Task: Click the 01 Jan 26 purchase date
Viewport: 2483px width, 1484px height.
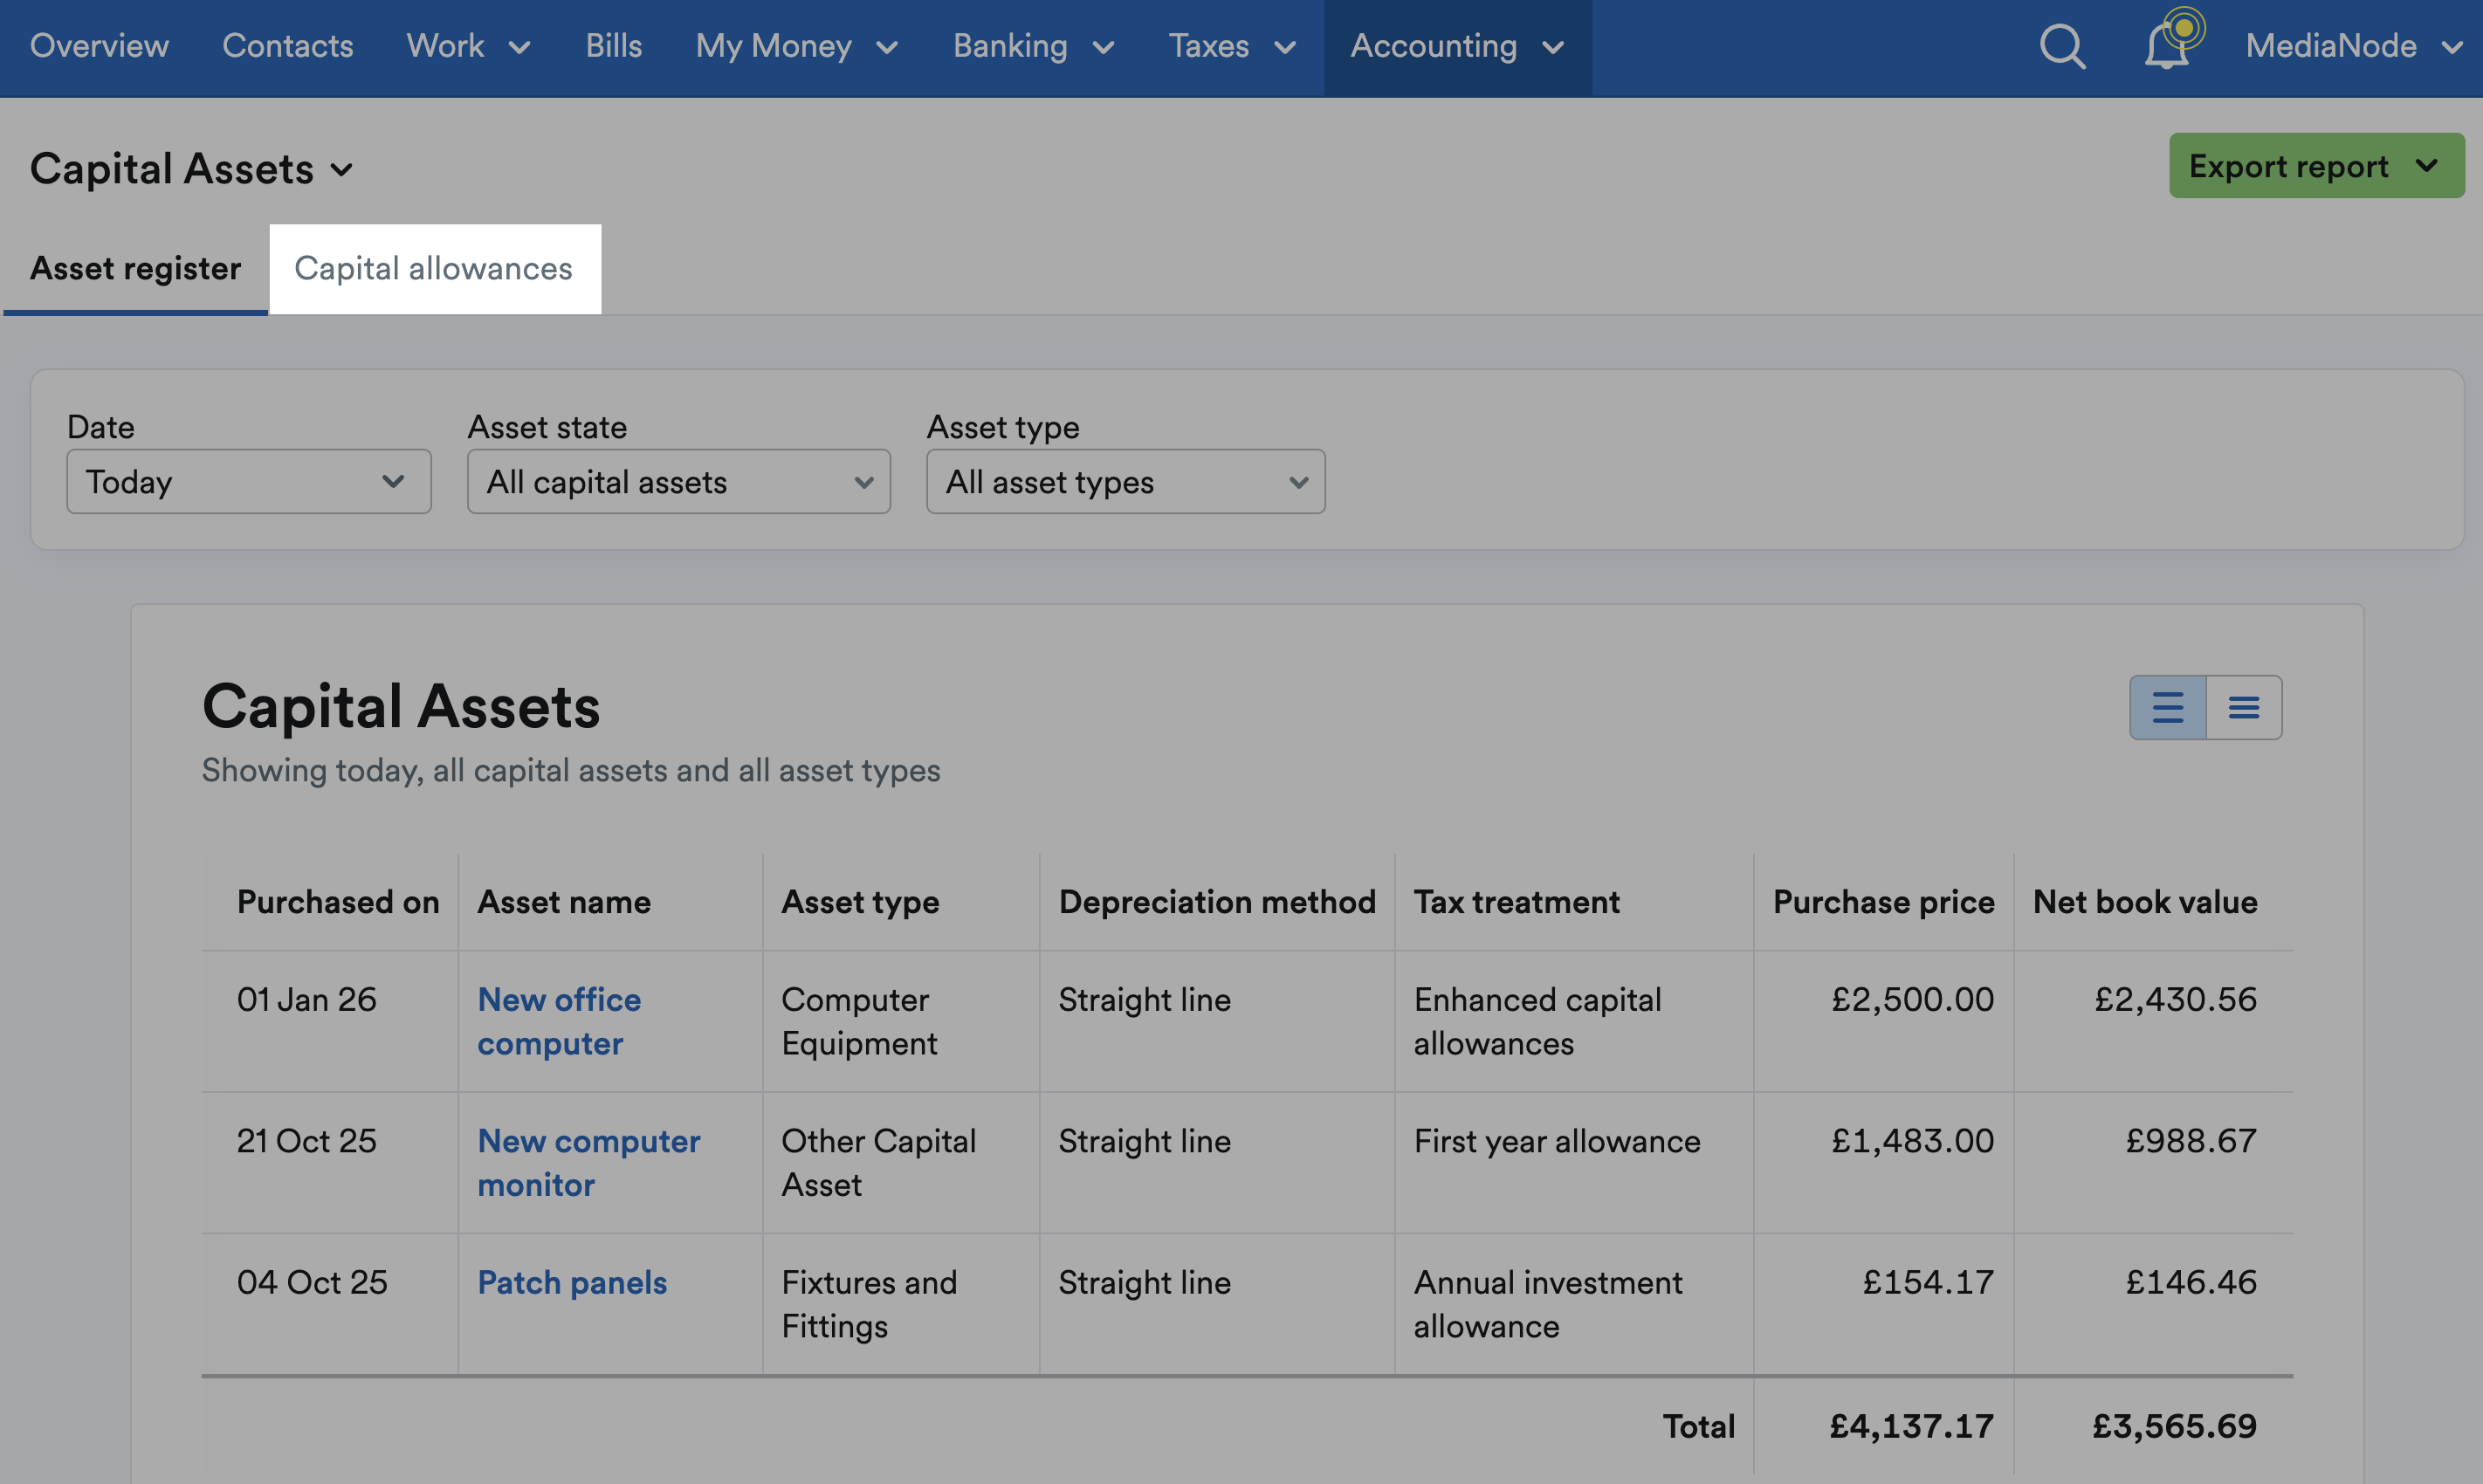Action: [307, 999]
